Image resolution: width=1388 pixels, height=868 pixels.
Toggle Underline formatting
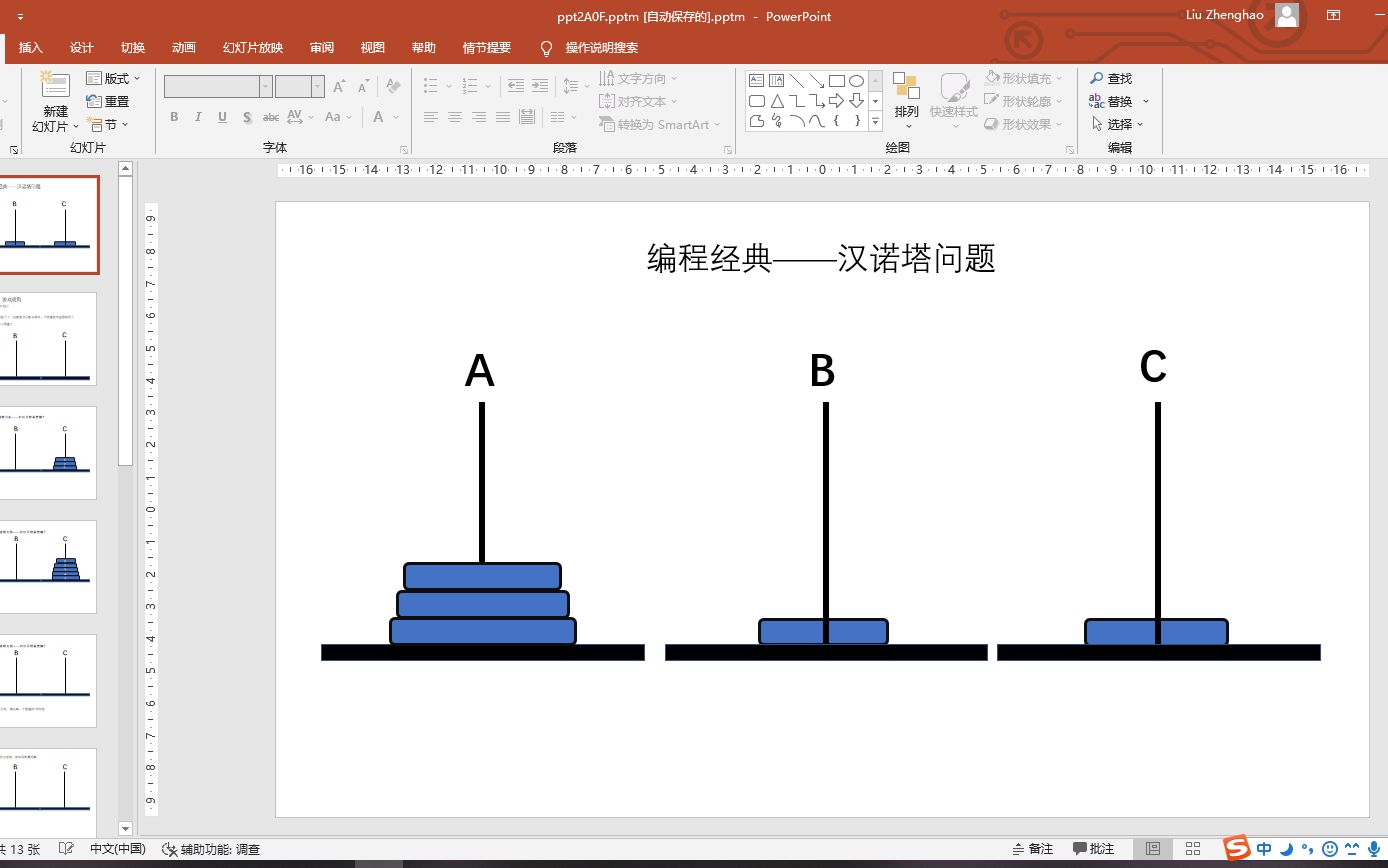[222, 117]
